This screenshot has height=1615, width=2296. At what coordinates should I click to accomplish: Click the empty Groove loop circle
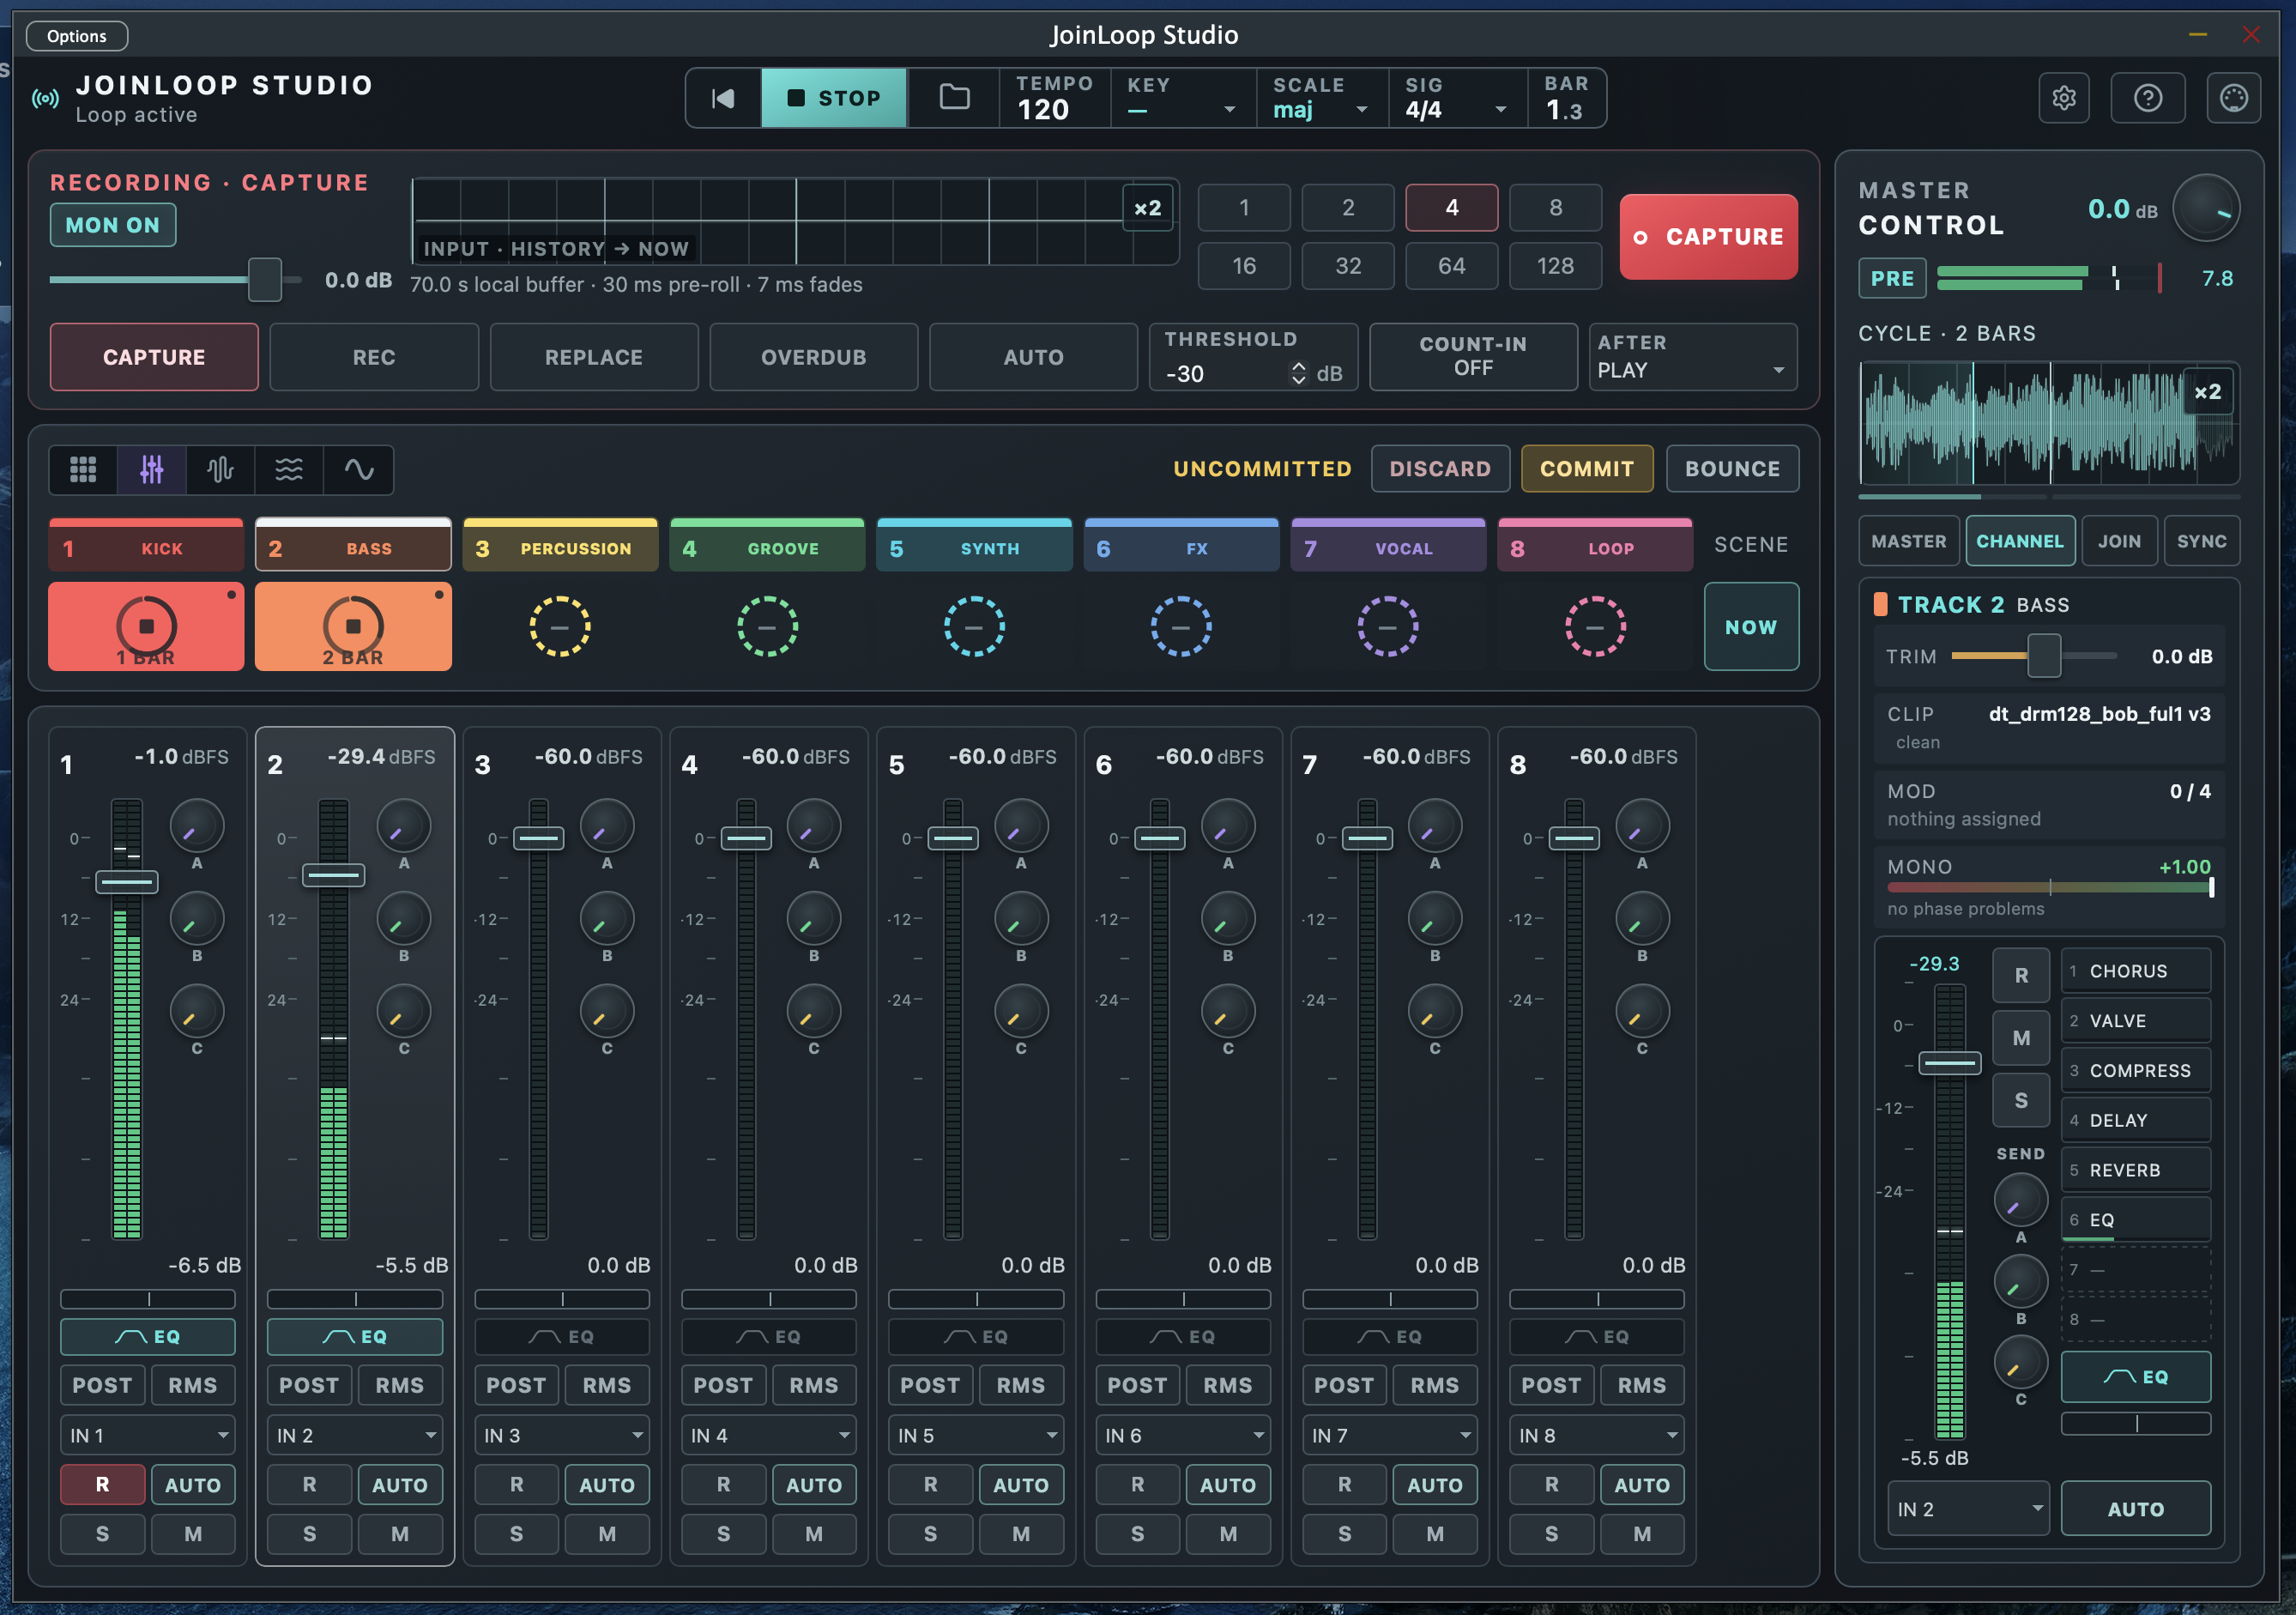[x=767, y=627]
